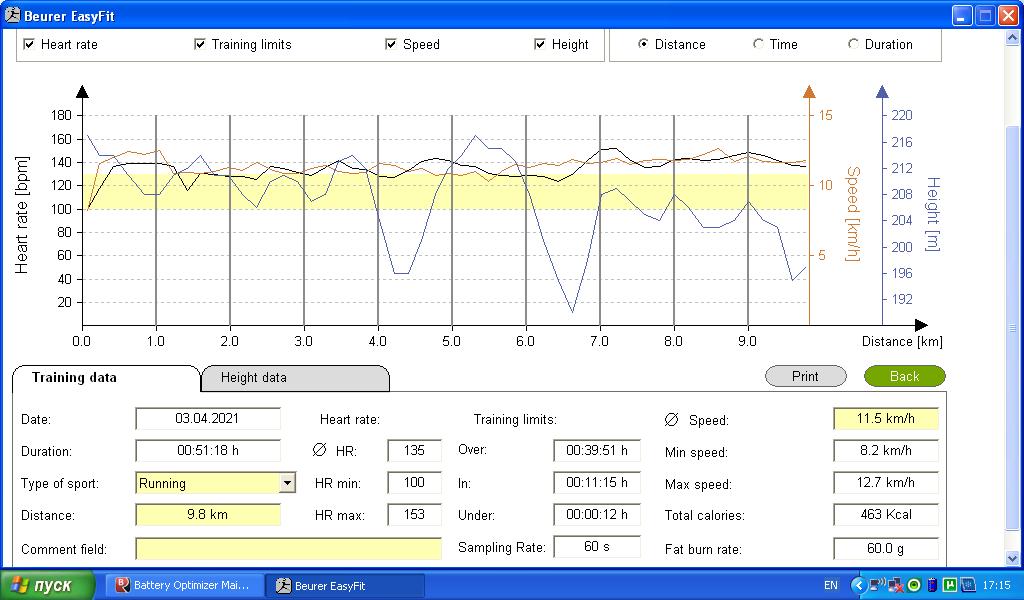Click the Distance [km] axis label
1024x600 pixels.
(x=902, y=341)
